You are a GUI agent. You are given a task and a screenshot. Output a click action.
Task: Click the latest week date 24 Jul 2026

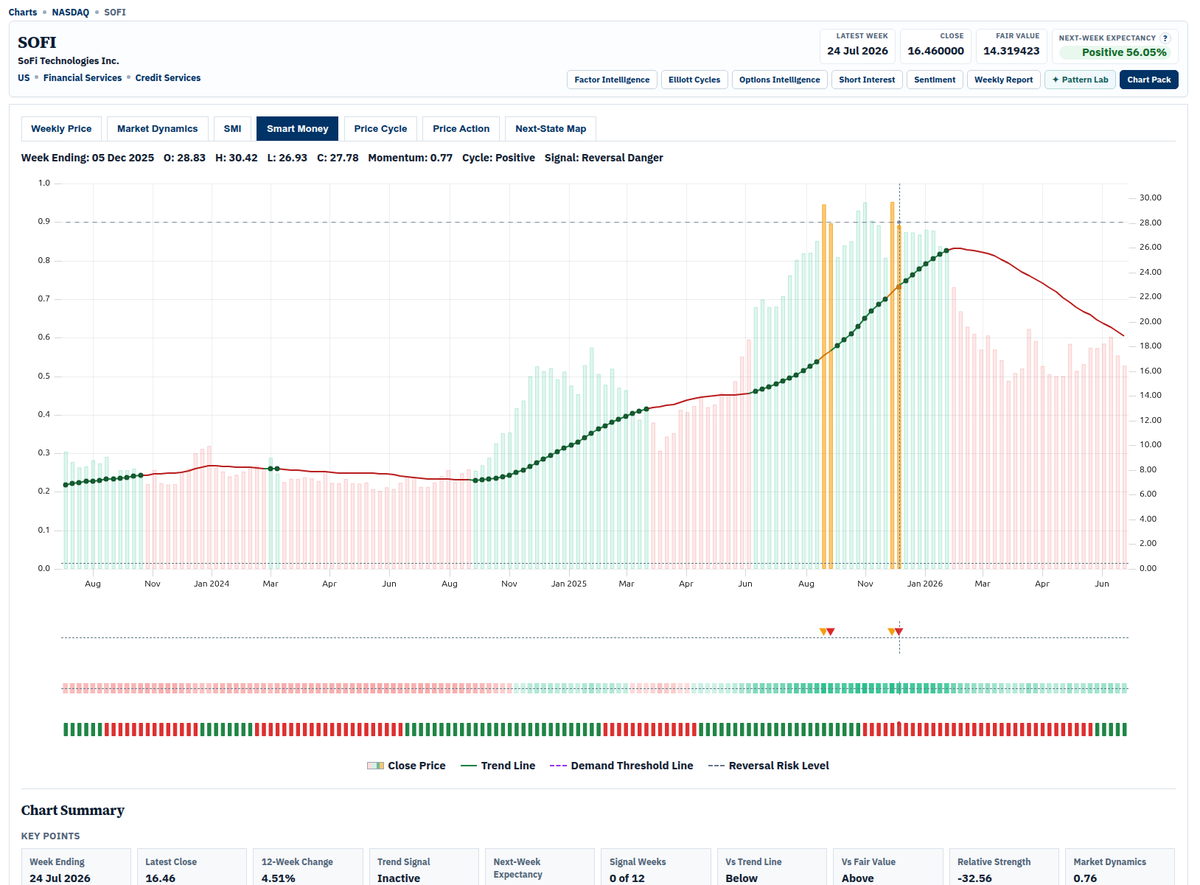857,51
